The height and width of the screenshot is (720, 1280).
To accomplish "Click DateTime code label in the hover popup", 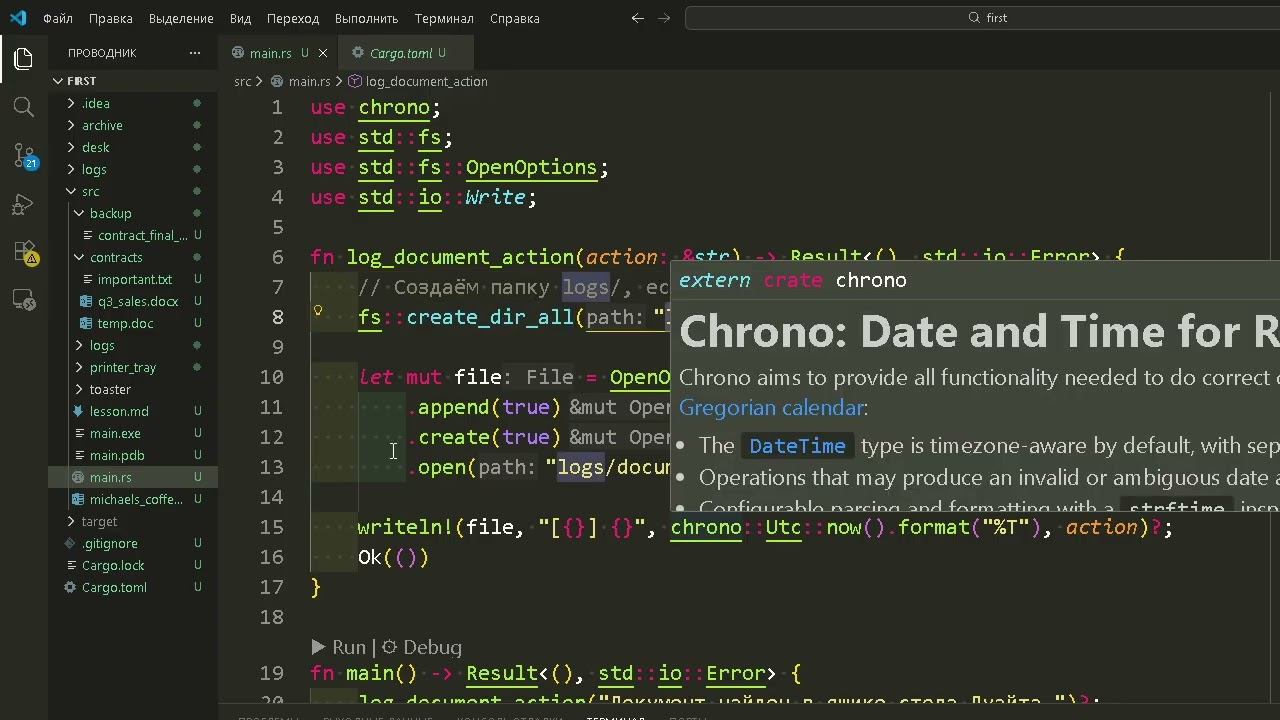I will click(x=797, y=446).
